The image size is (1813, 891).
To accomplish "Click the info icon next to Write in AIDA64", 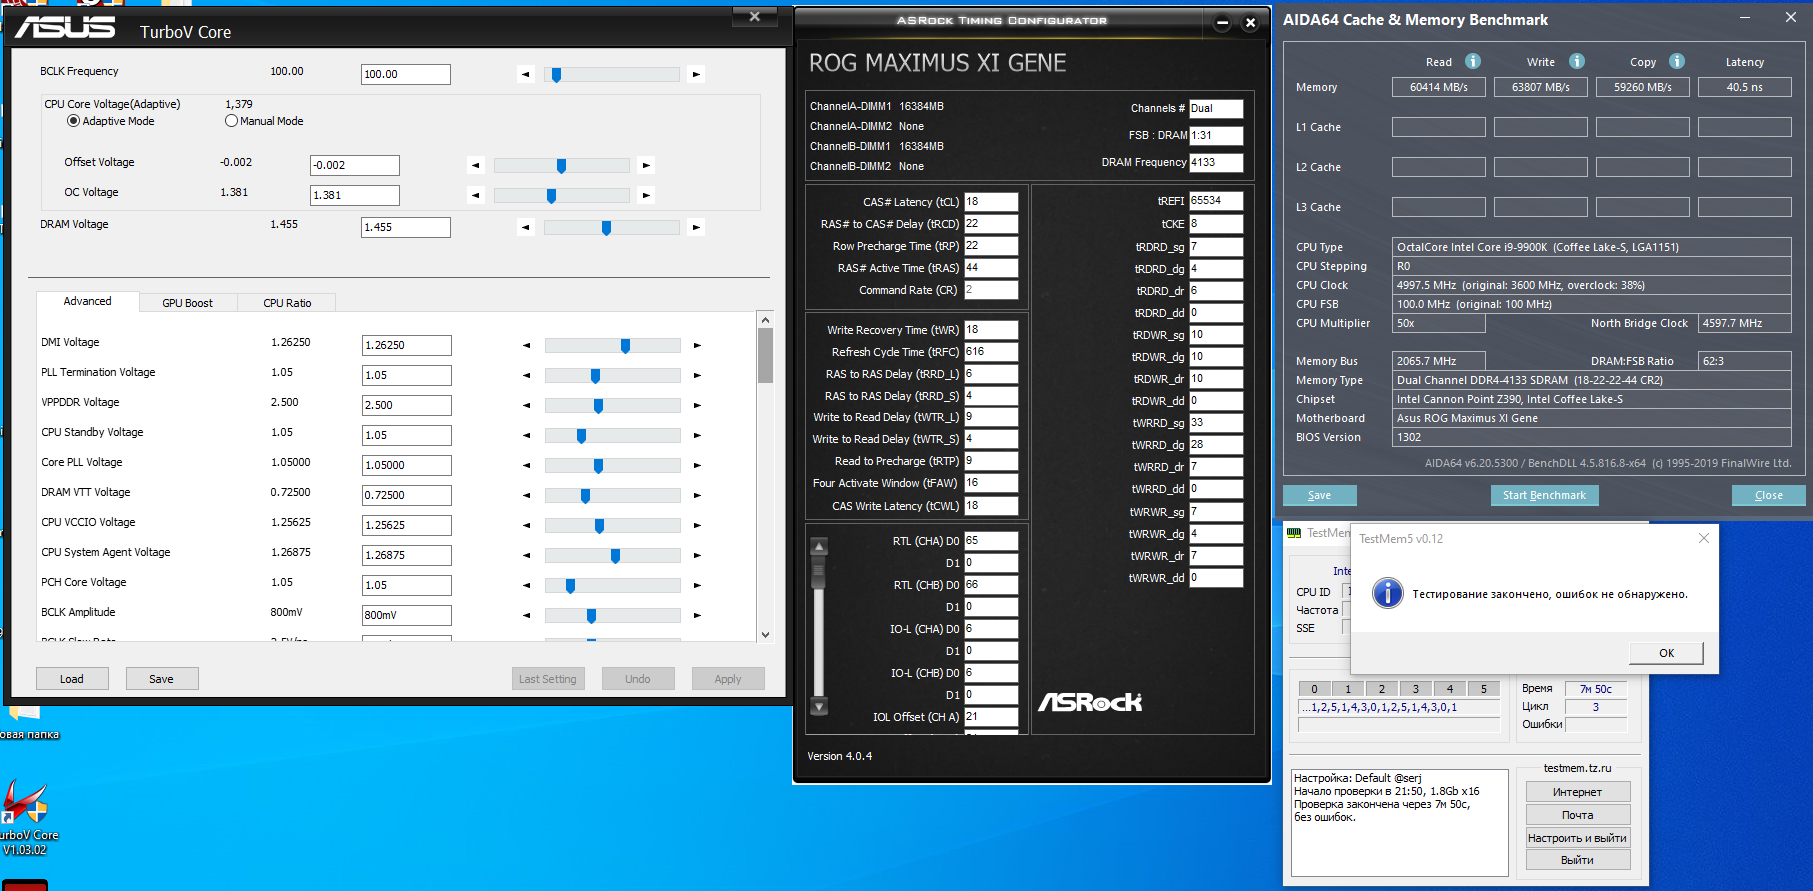I will (x=1577, y=61).
